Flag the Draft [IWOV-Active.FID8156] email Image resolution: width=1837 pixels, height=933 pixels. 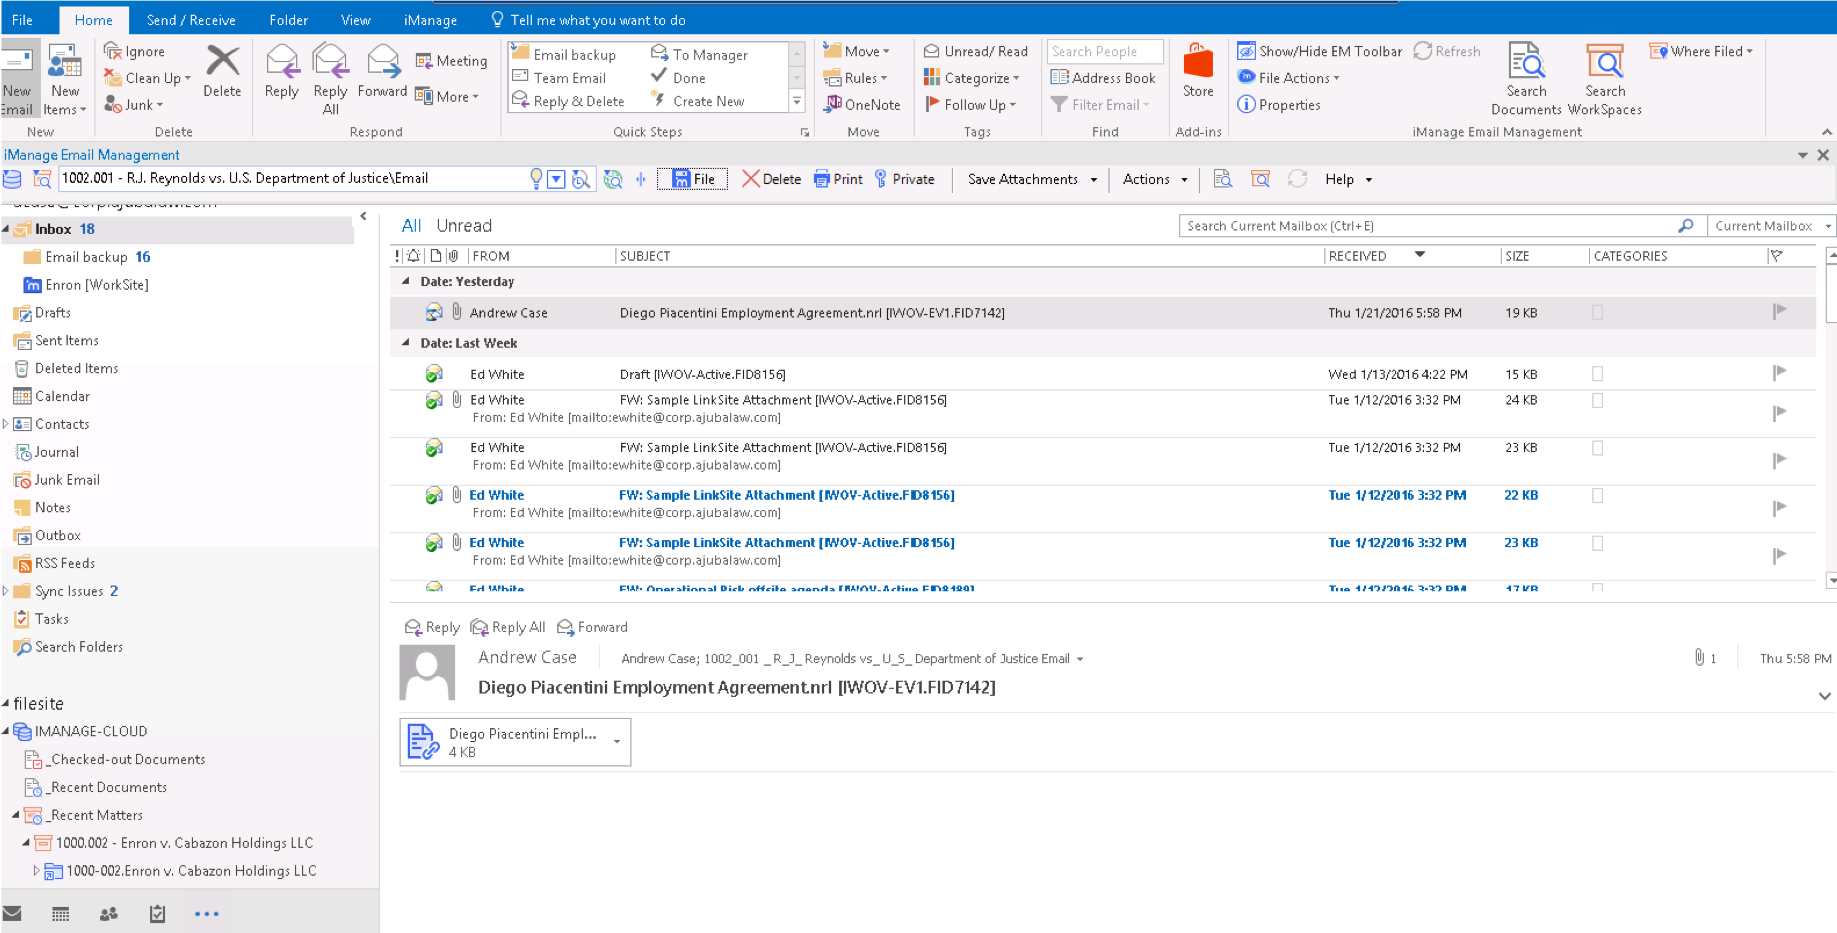1779,373
